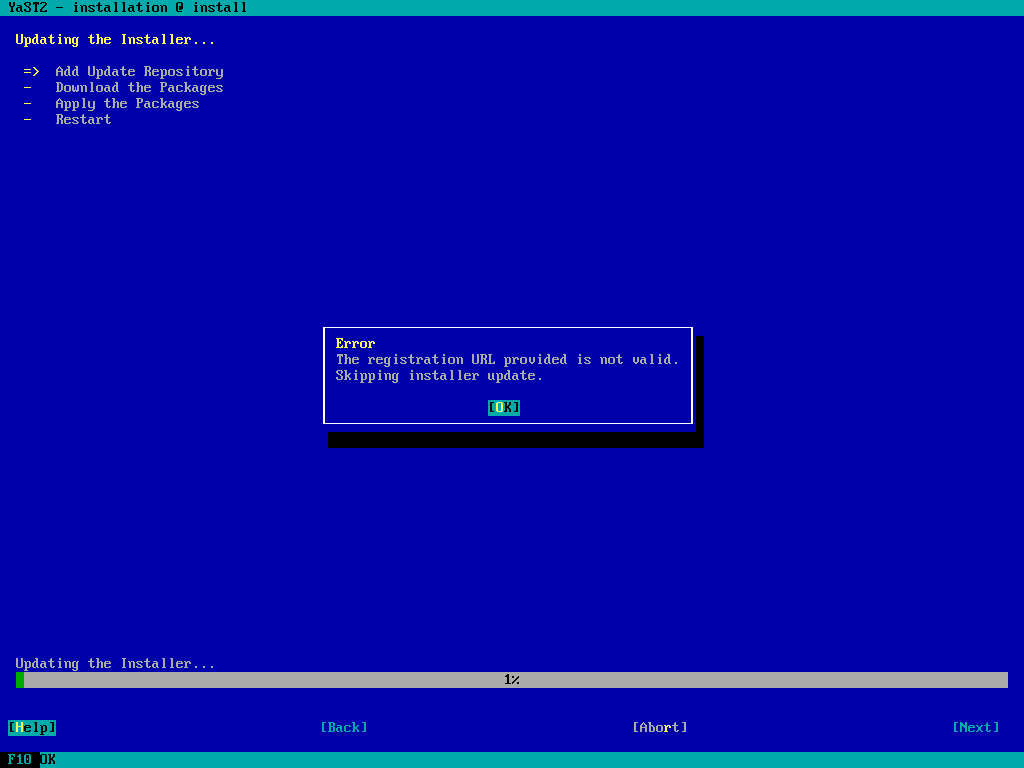
Task: Click the F10 key label in the bottom bar
Action: [x=20, y=760]
